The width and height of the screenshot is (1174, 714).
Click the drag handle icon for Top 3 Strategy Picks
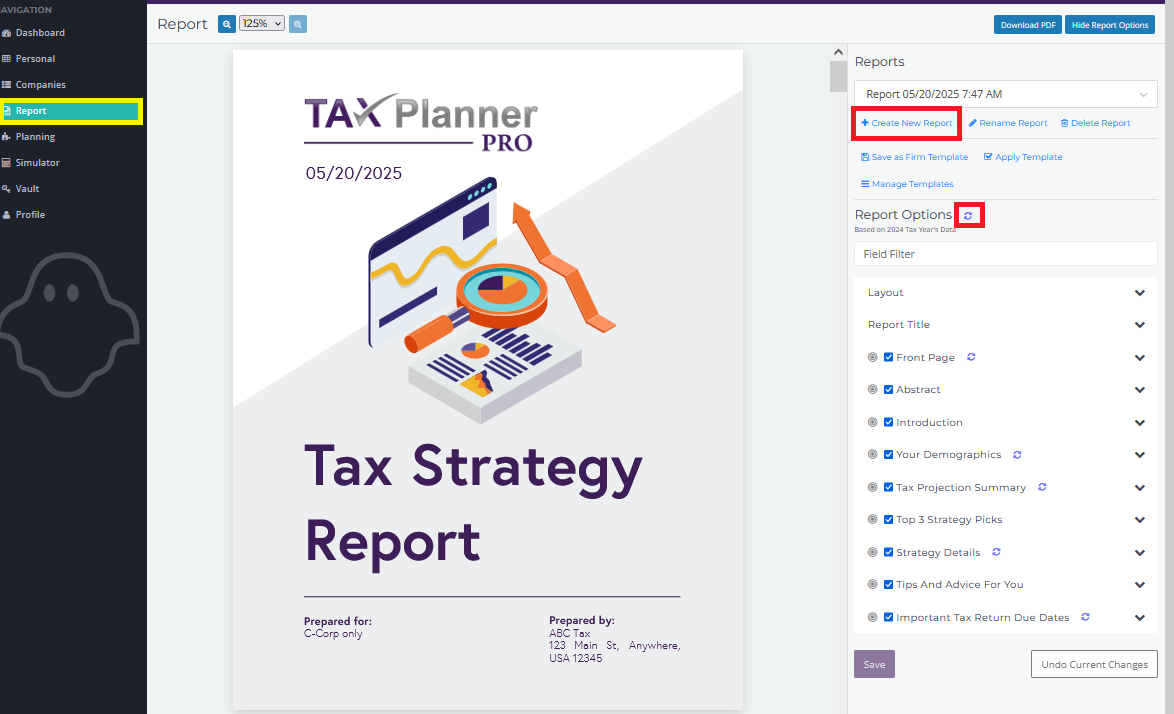pos(872,519)
